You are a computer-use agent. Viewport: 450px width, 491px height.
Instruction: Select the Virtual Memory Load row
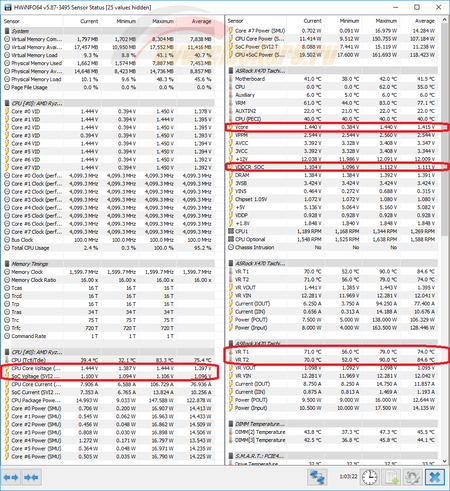tap(109, 55)
